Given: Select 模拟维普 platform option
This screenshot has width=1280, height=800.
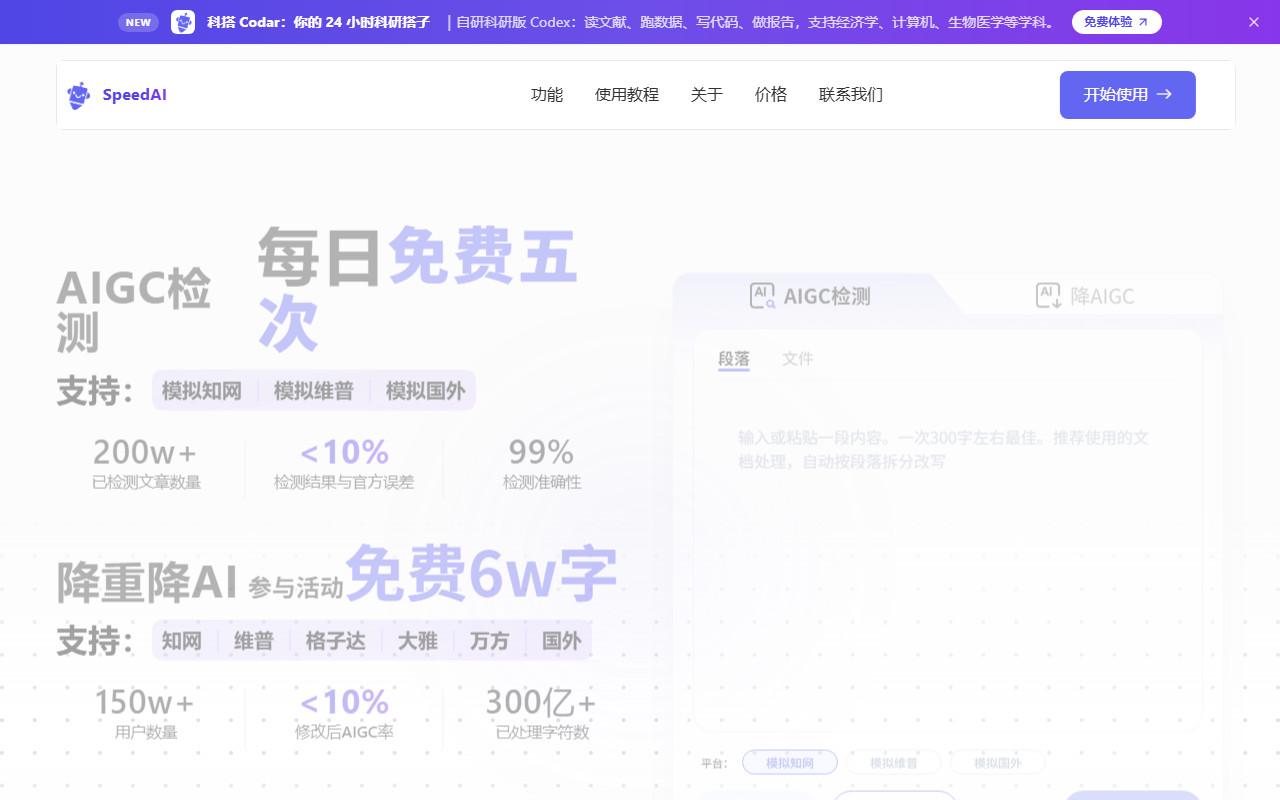Looking at the screenshot, I should point(894,763).
